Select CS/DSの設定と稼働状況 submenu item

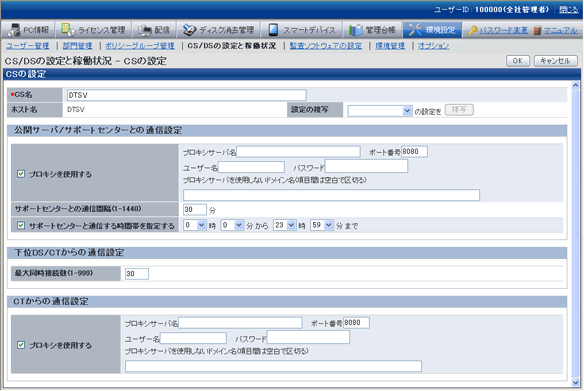tap(232, 46)
